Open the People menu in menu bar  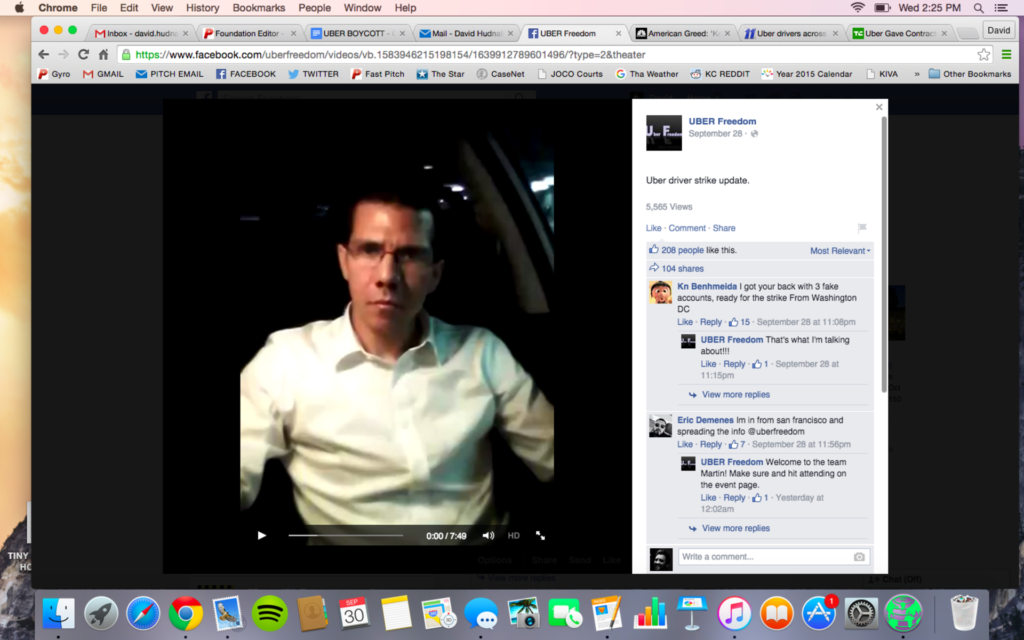click(314, 8)
